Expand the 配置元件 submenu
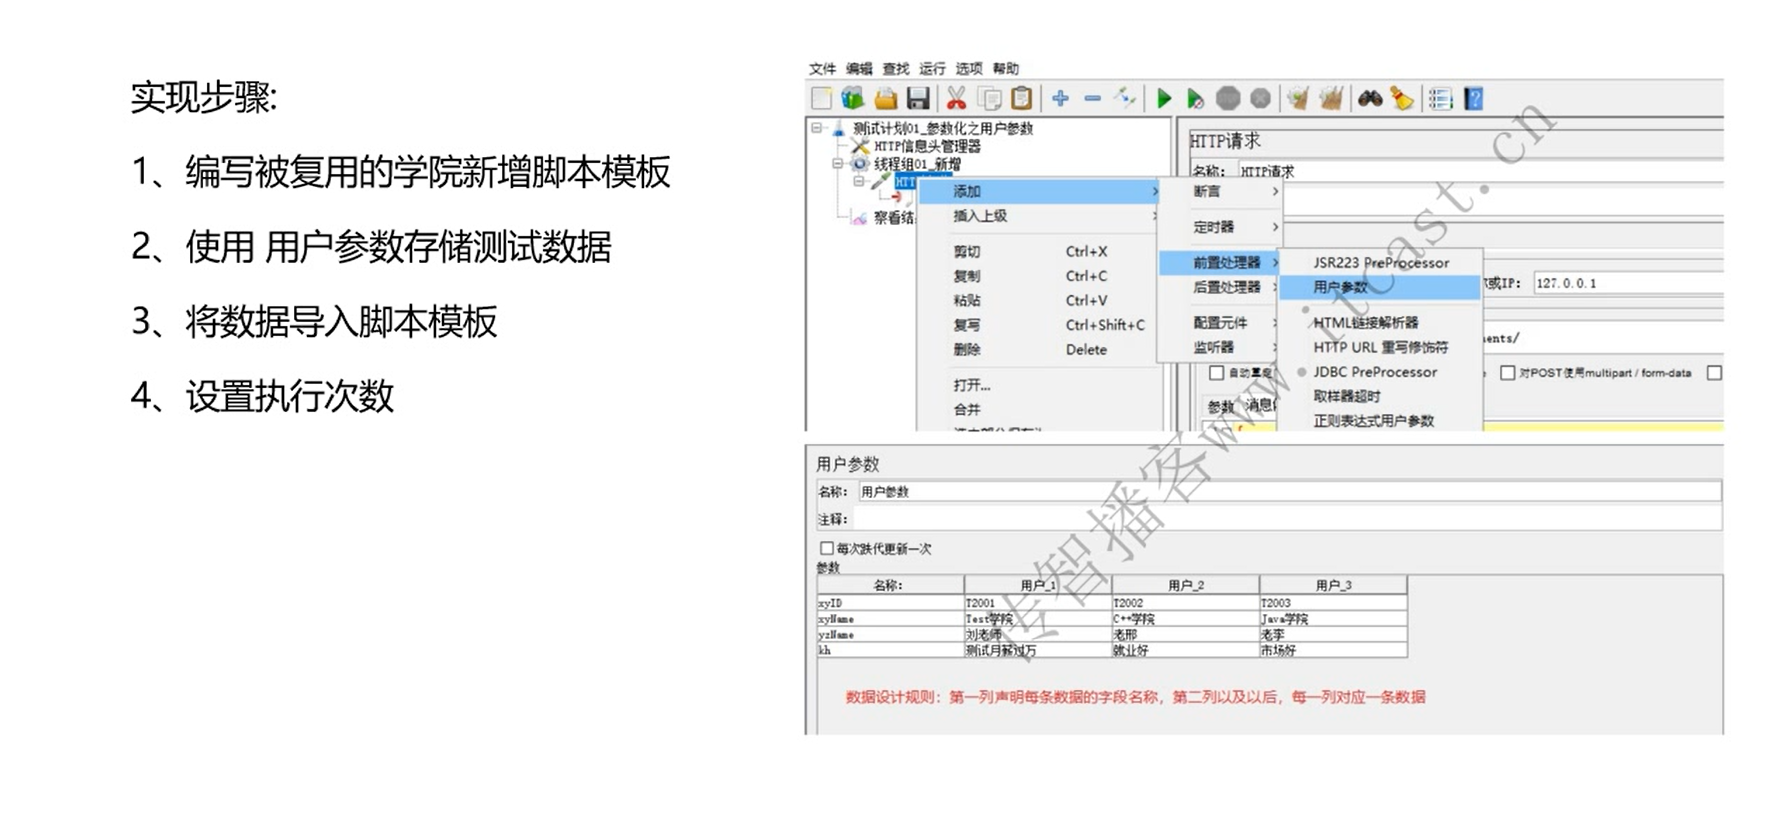The image size is (1775, 819). coord(1219,323)
